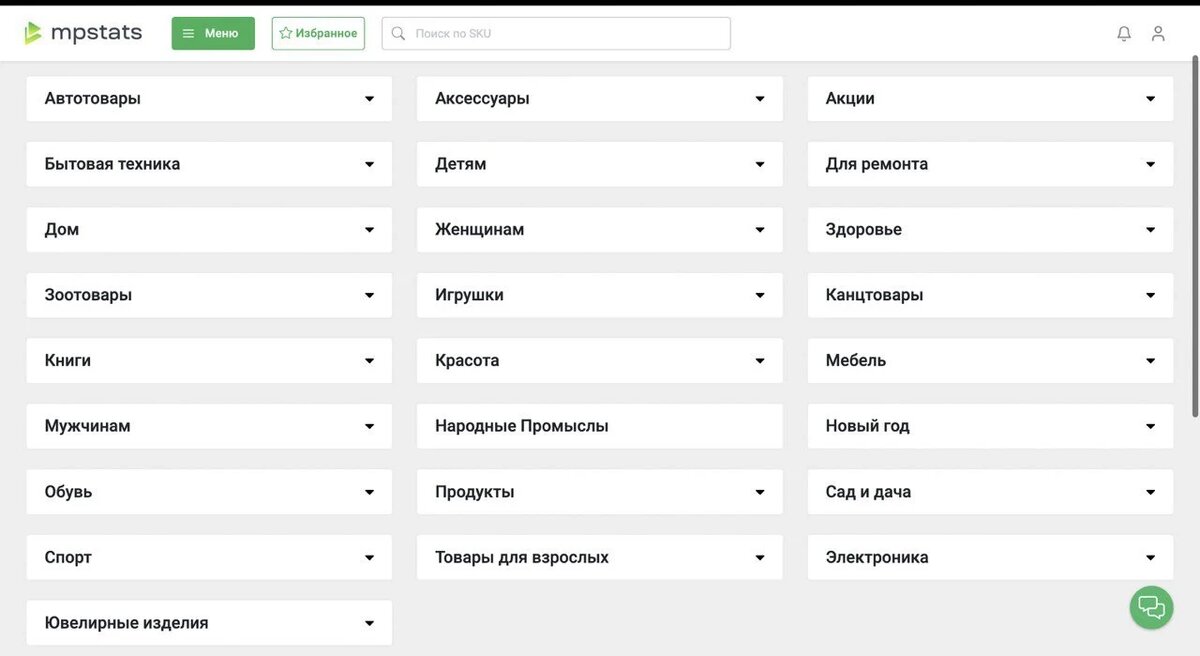Open the green chat support bubble
This screenshot has height=656, width=1200.
click(1151, 607)
